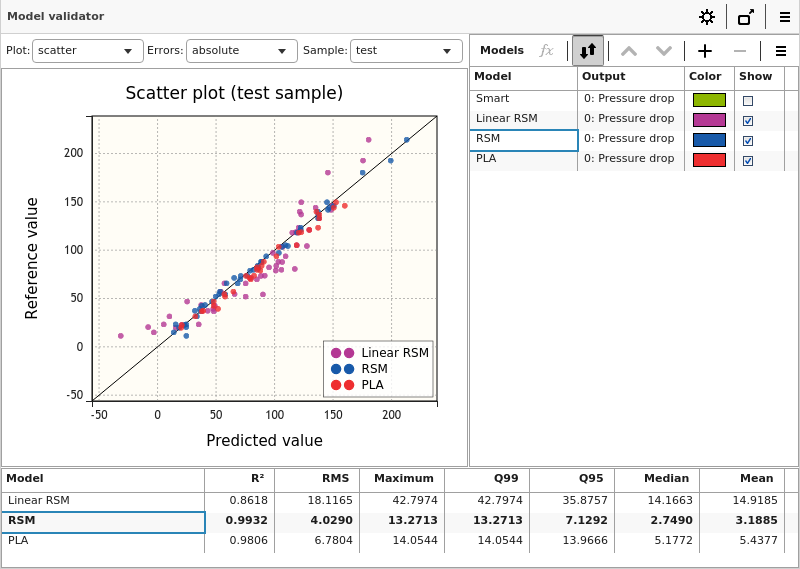800x569 pixels.
Task: Enable Show checkbox for Smart model
Action: (748, 101)
